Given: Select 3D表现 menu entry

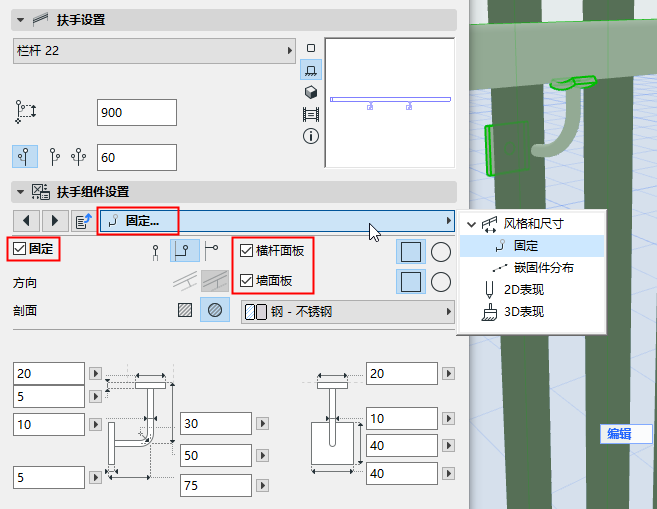Looking at the screenshot, I should click(532, 312).
